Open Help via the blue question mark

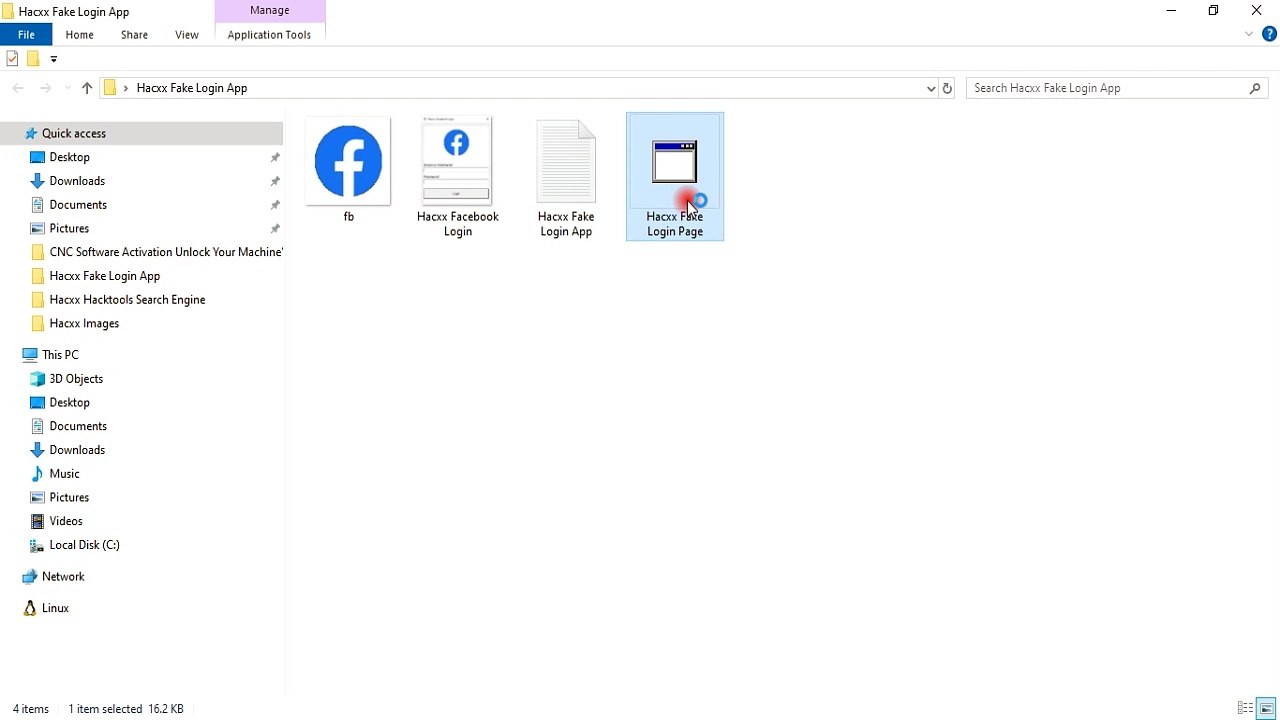pos(1270,34)
